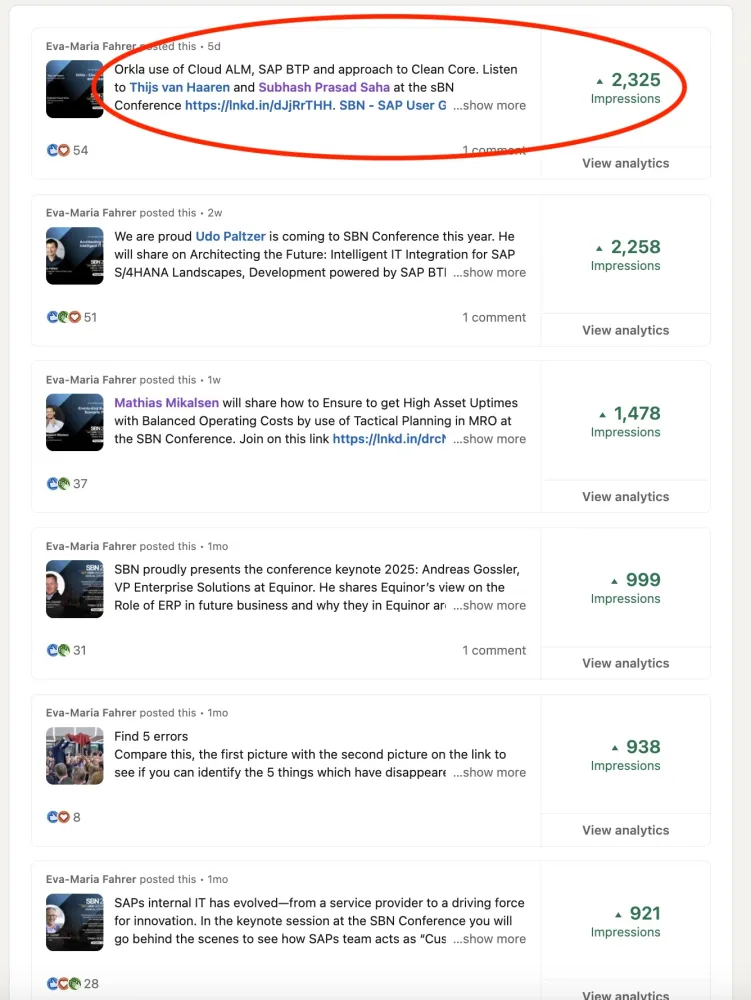The height and width of the screenshot is (1000, 751).
Task: Open reaction icons next to 31
Action: [x=58, y=650]
